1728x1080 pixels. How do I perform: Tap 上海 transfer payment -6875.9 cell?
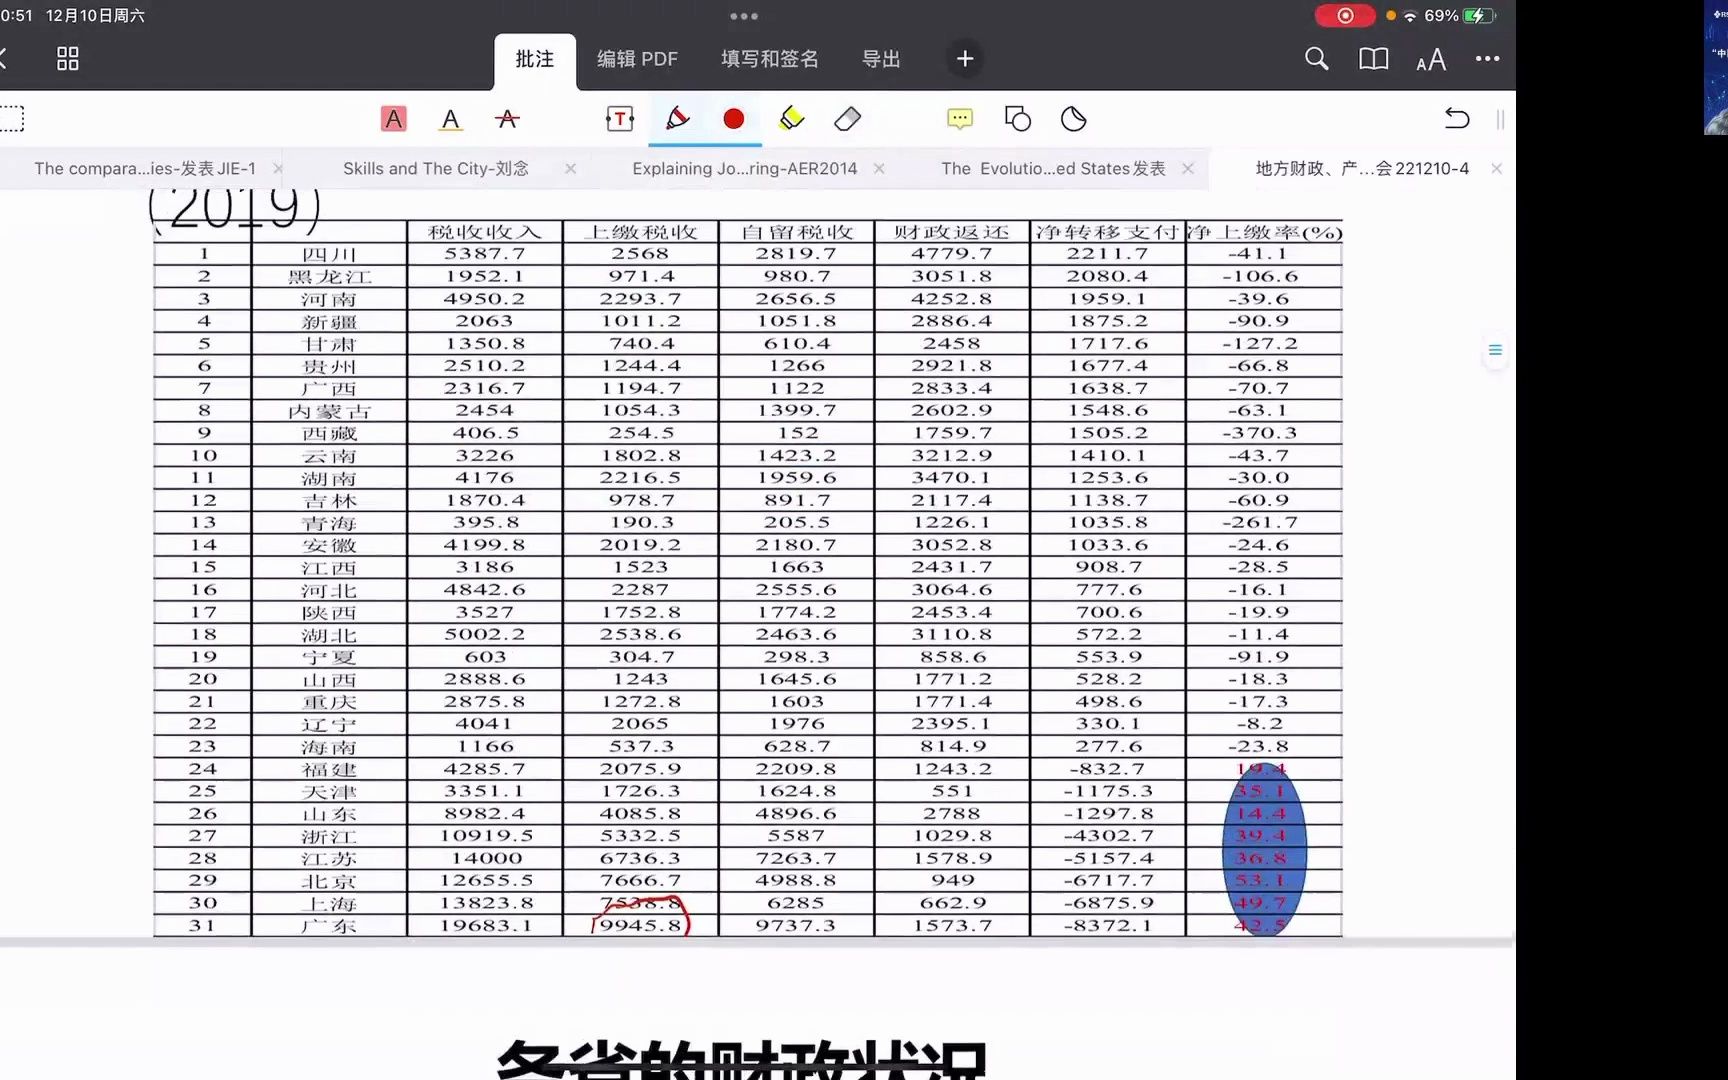[1108, 903]
